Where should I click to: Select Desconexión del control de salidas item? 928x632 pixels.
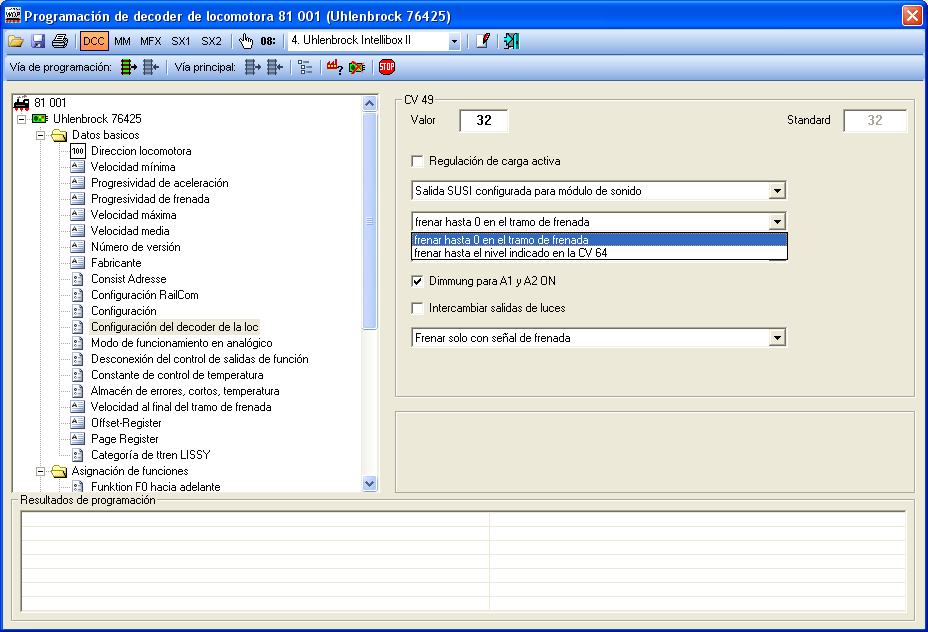point(199,359)
